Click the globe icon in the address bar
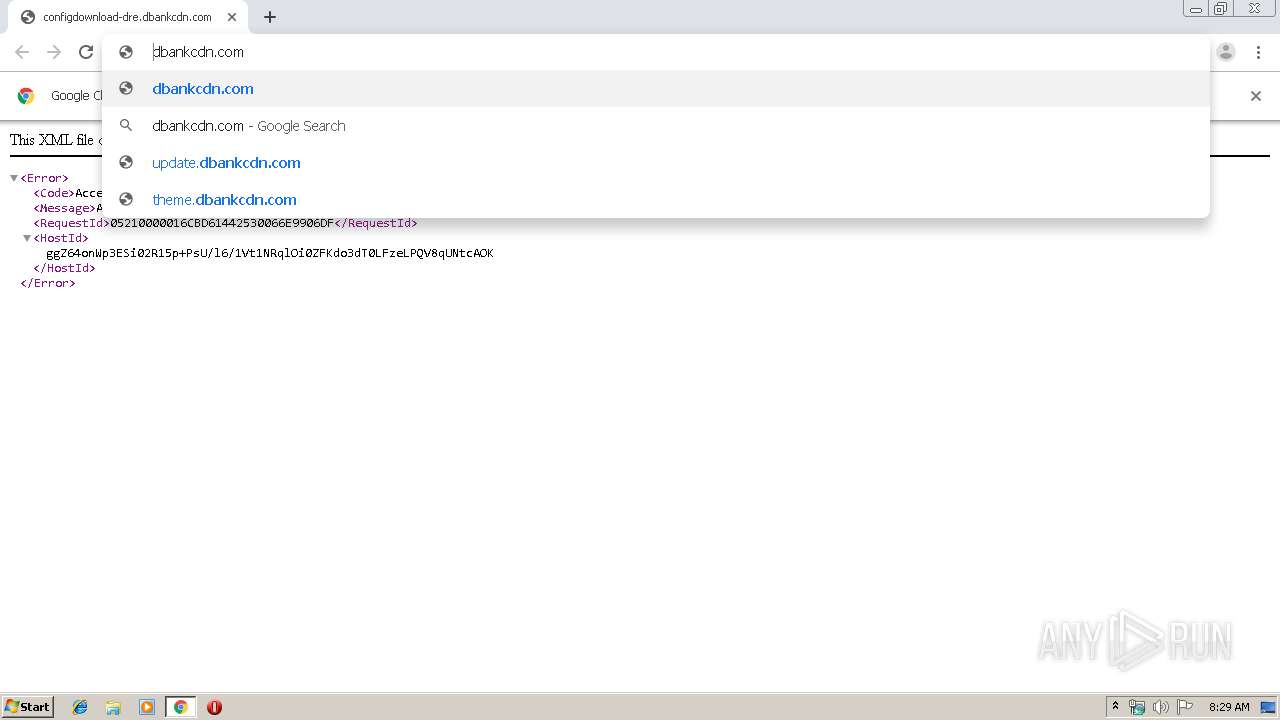The height and width of the screenshot is (720, 1280). [126, 52]
